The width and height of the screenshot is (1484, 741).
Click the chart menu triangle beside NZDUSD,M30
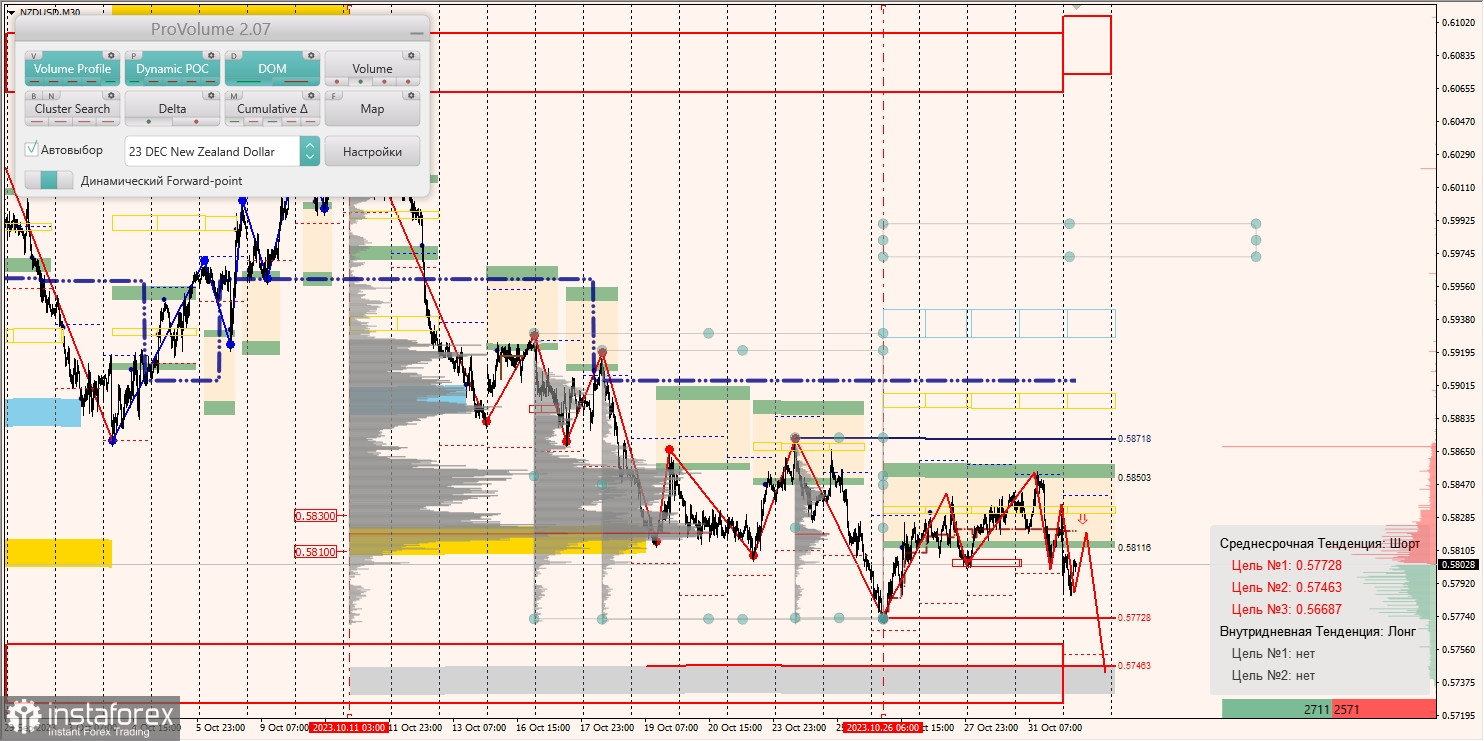[x=10, y=12]
